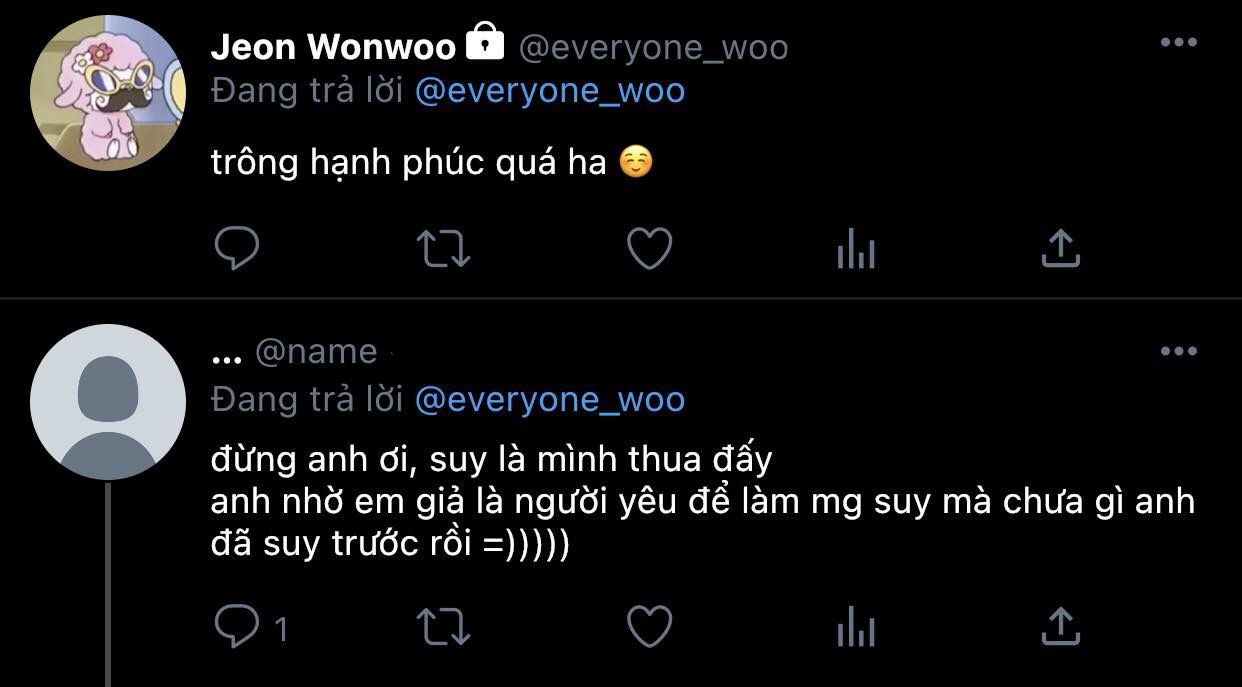
Task: Open Jeon Wonwoo's sheep avatar profile picture
Action: click(108, 93)
